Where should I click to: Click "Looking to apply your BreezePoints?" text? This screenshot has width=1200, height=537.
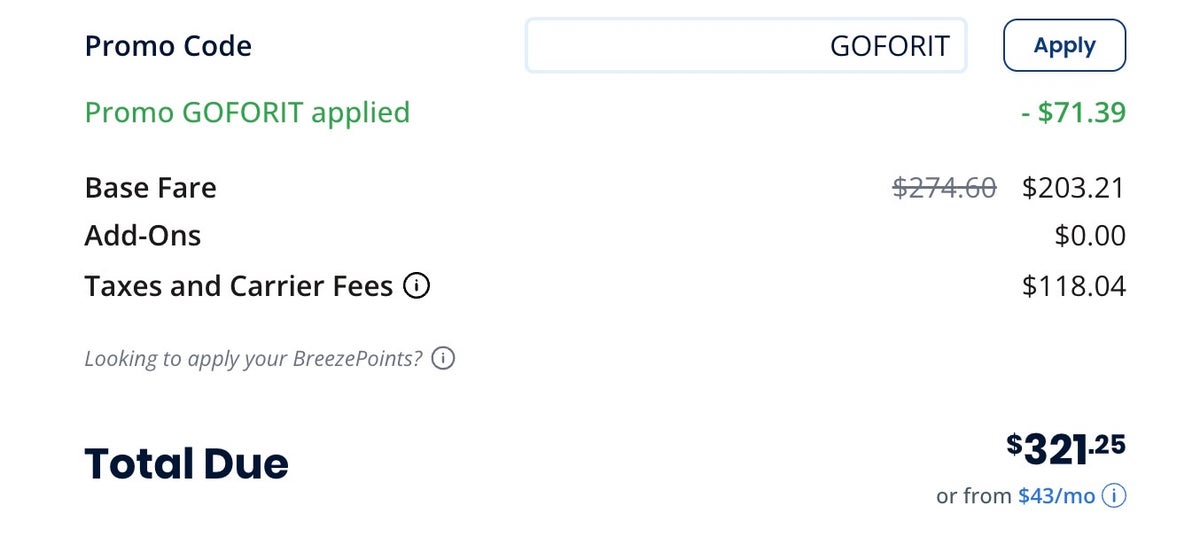[254, 358]
